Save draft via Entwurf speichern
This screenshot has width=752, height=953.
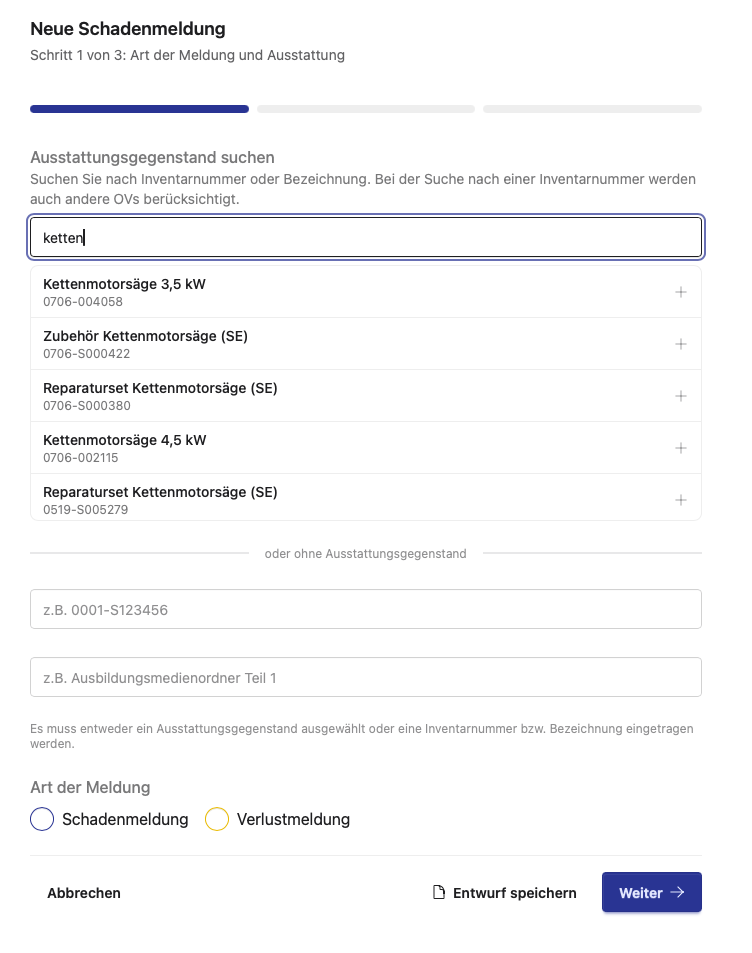514,892
